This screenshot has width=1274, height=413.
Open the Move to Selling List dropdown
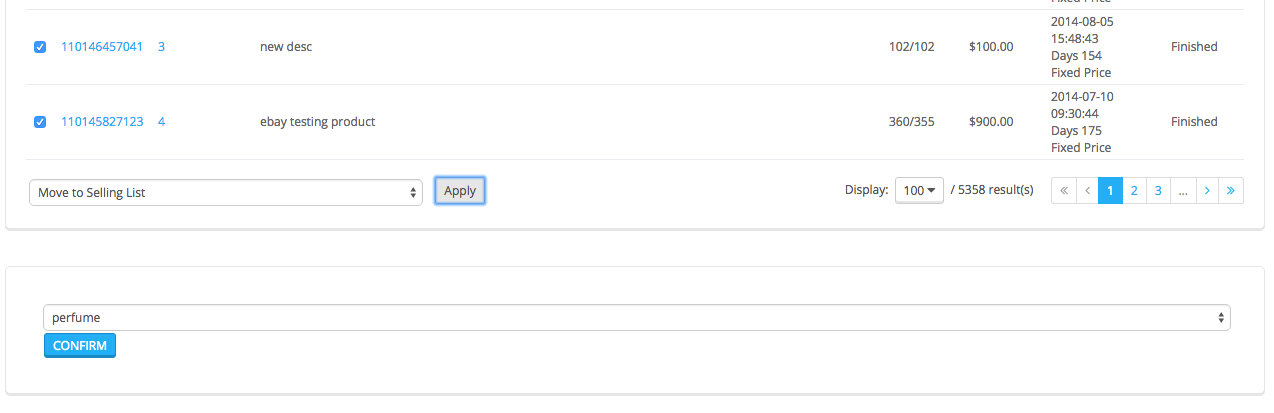(x=225, y=192)
